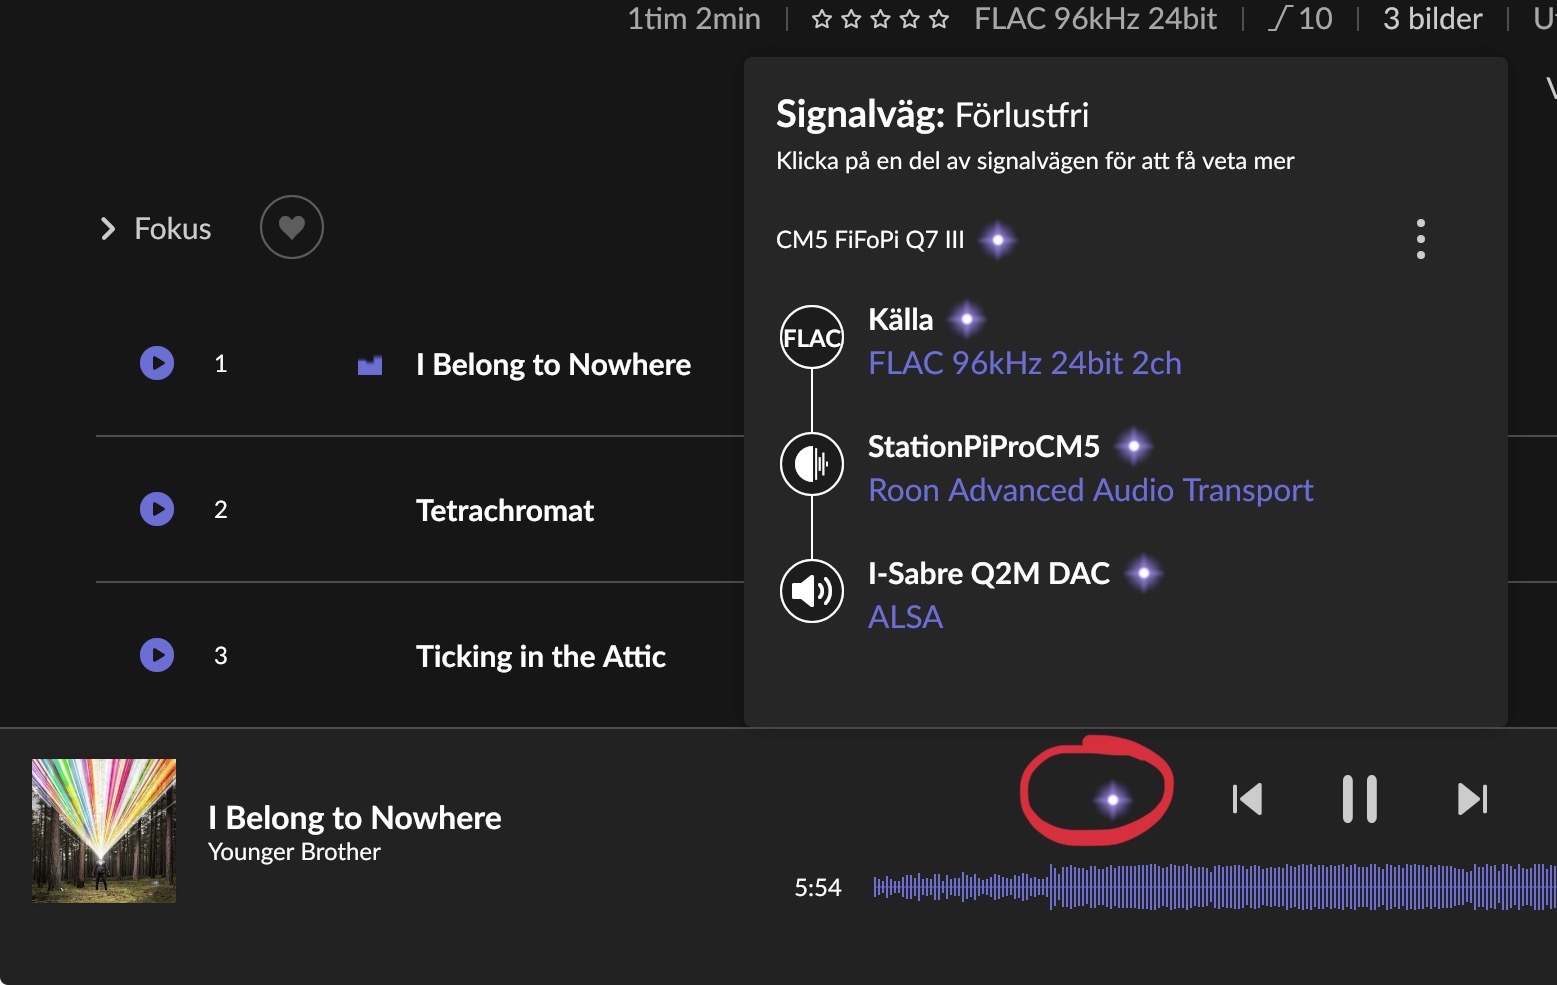
Task: Rate the album with five stars
Action: [x=938, y=19]
